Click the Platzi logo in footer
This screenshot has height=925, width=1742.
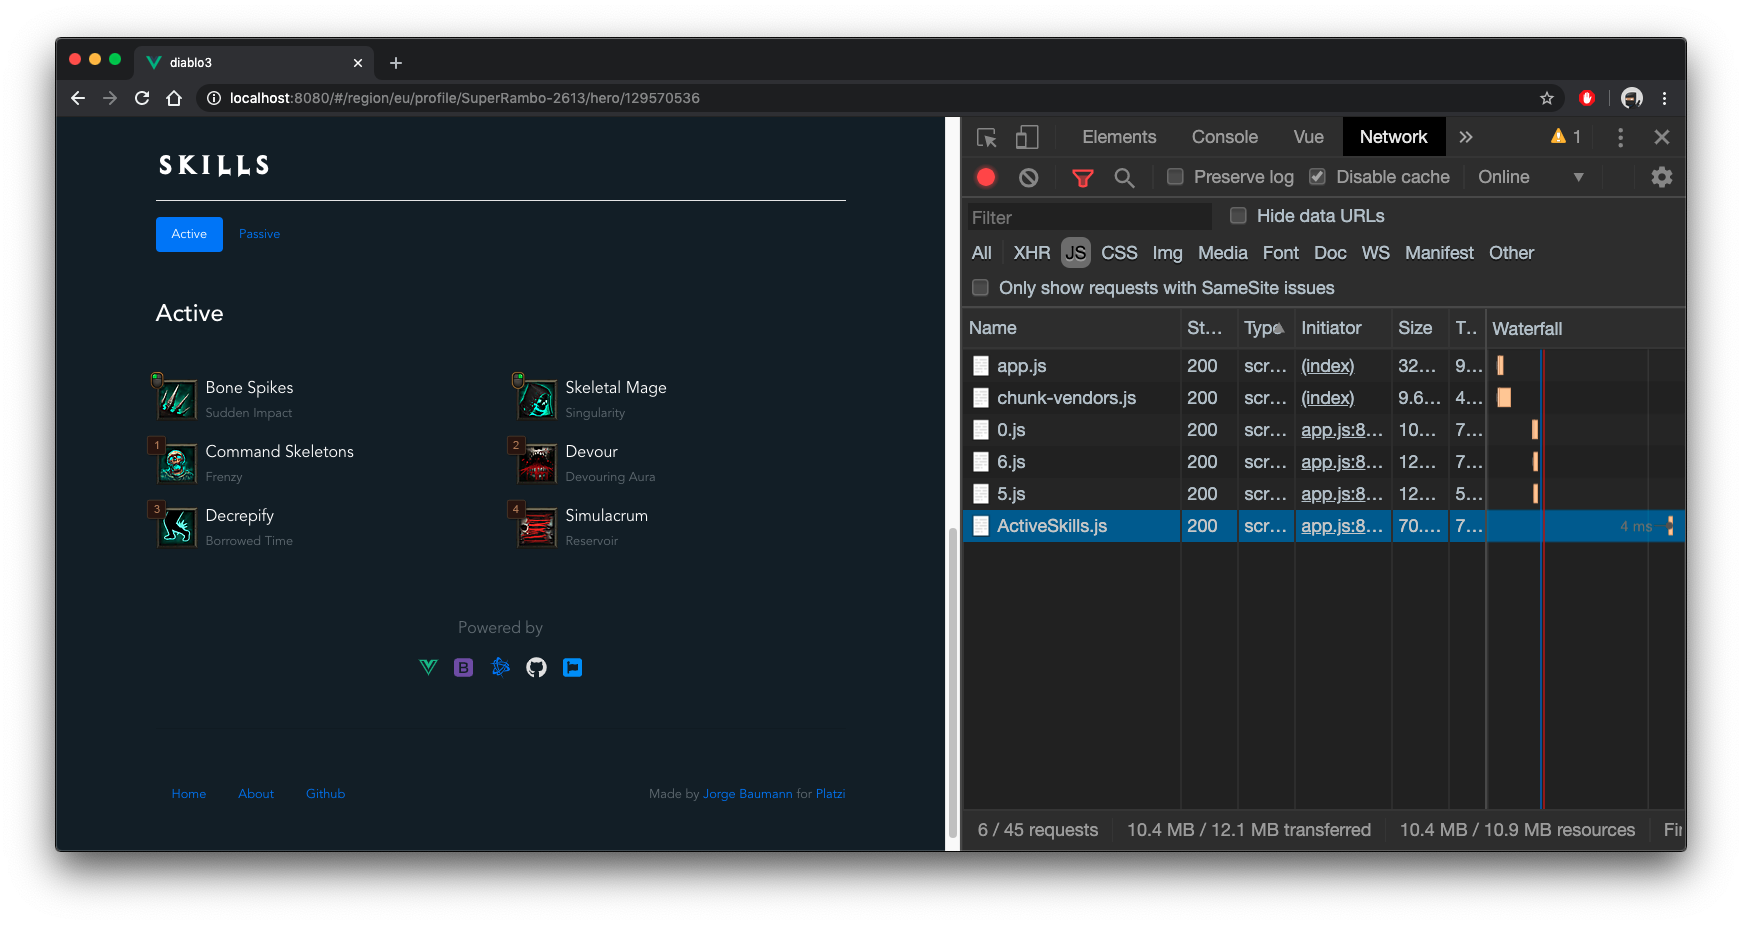tap(572, 667)
